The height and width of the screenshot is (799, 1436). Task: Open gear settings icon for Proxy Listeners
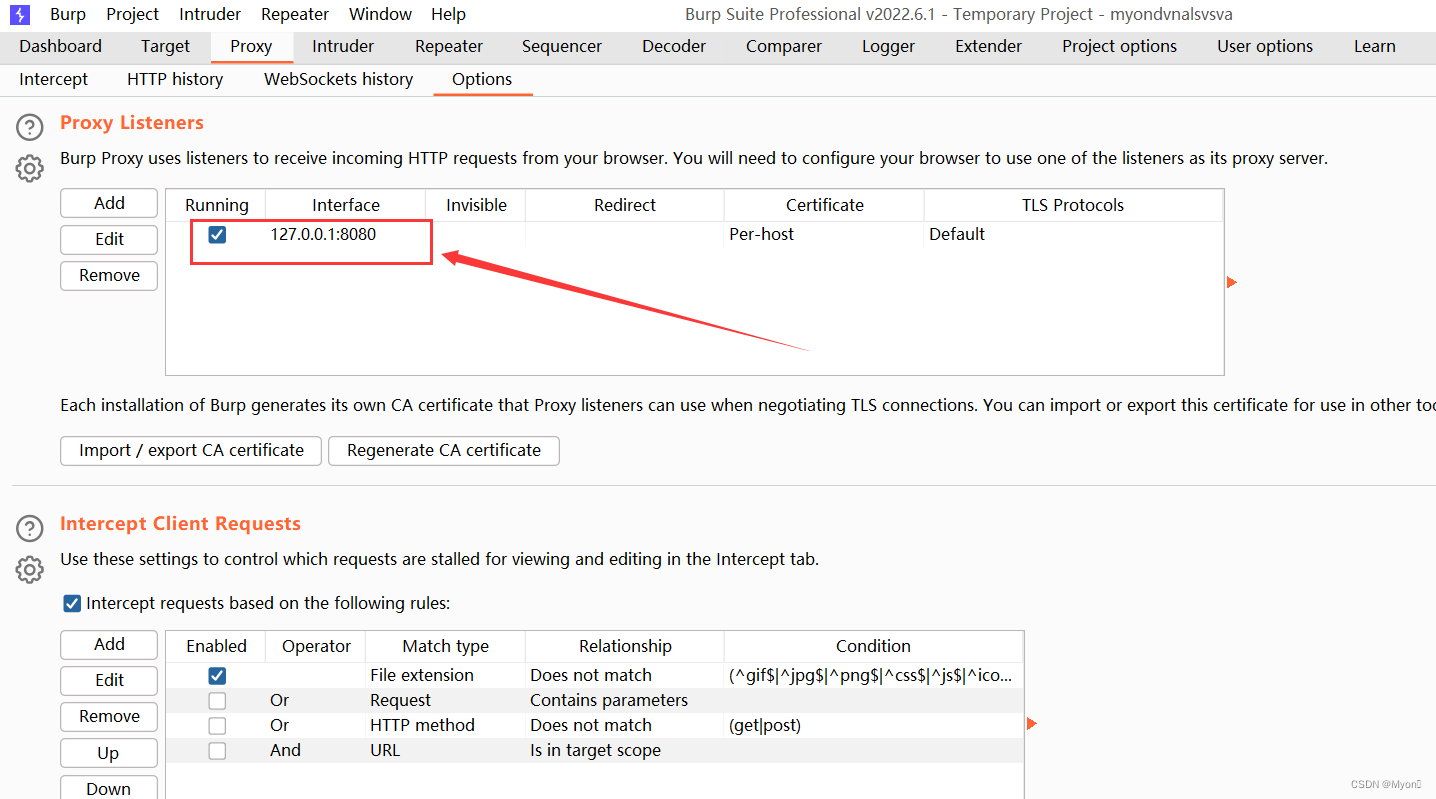(x=30, y=168)
